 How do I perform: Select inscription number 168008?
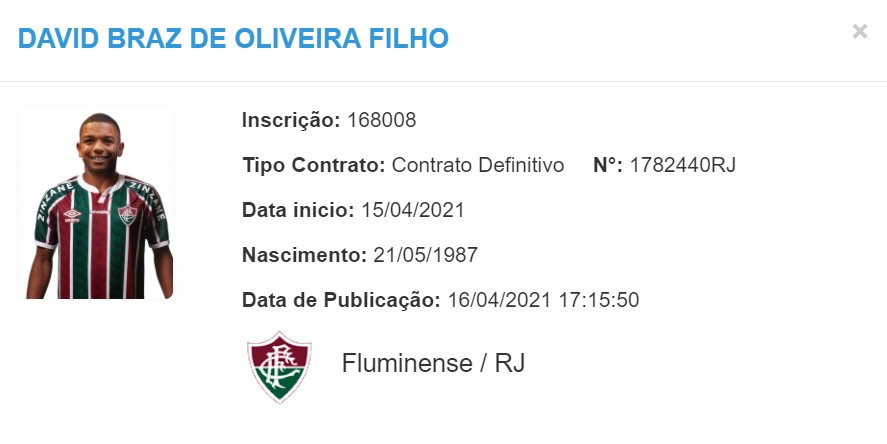coord(381,120)
